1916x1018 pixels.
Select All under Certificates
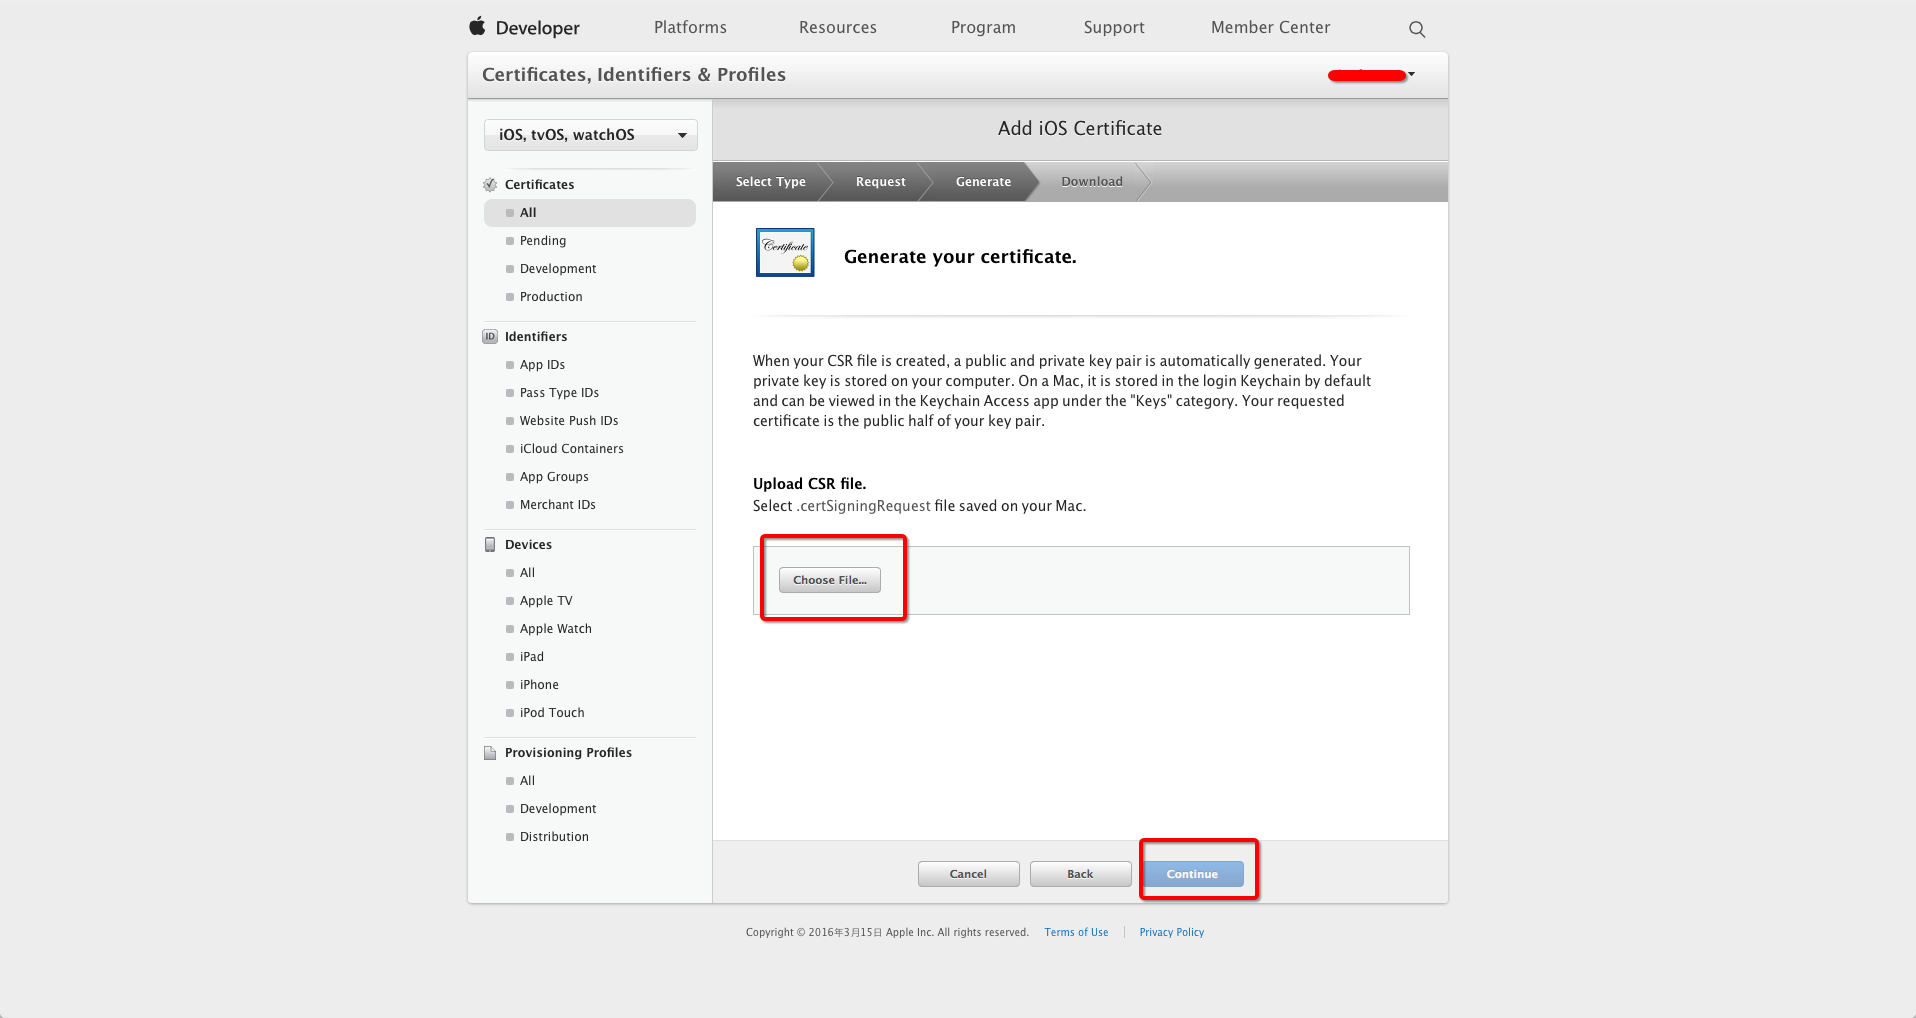[590, 213]
